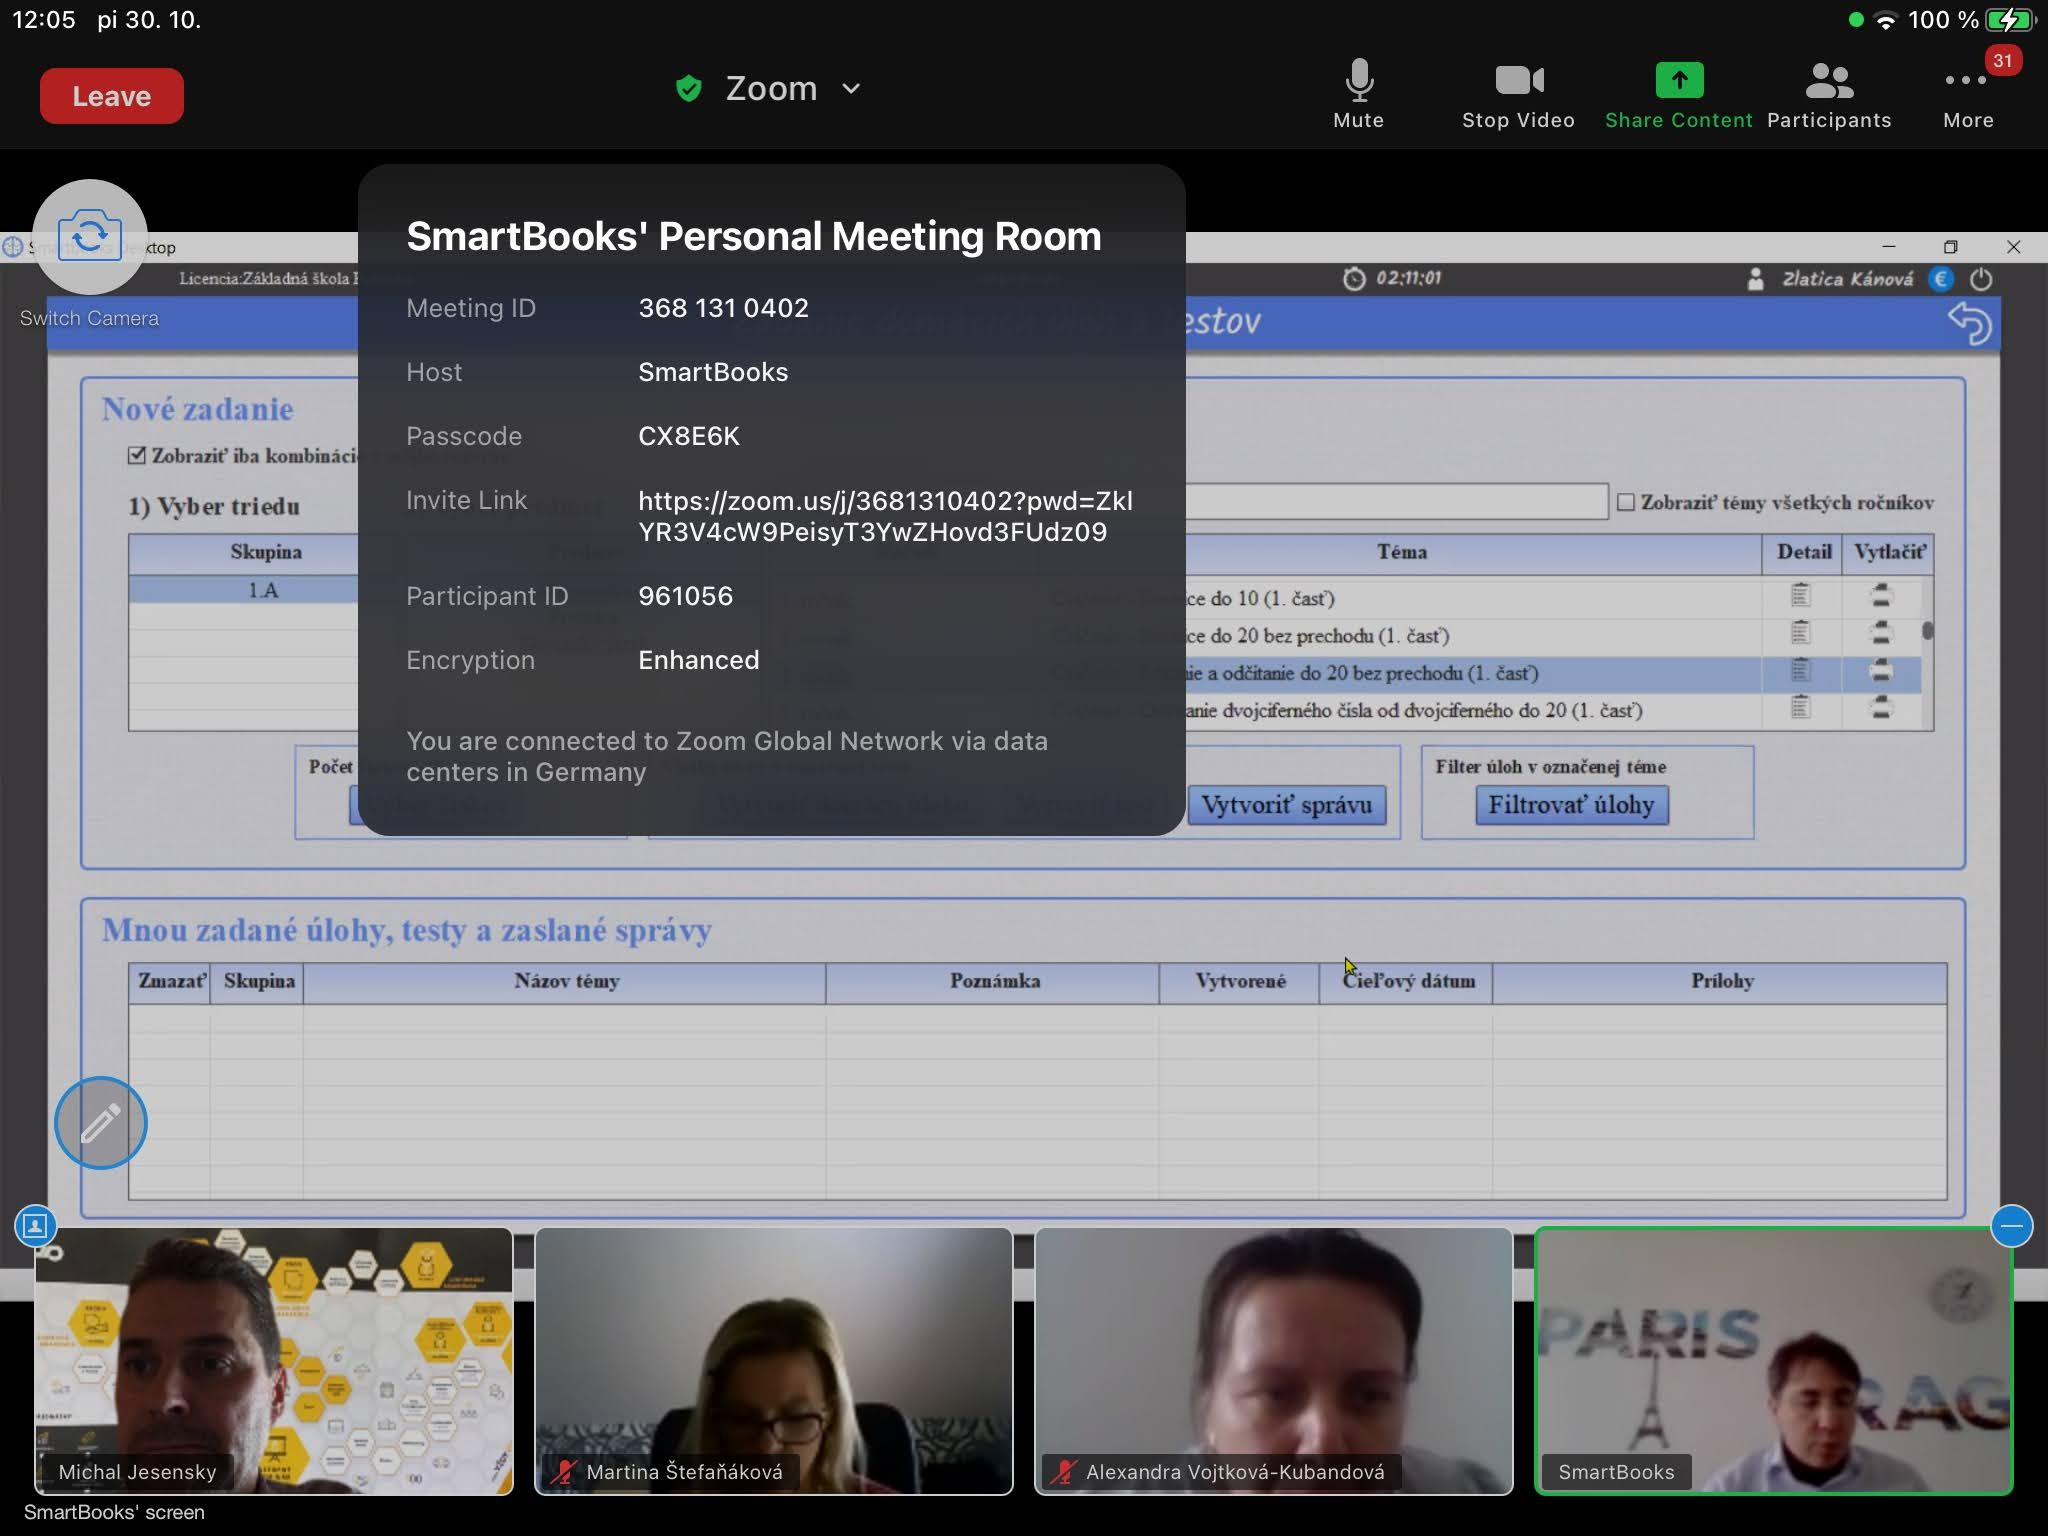The height and width of the screenshot is (1536, 2048).
Task: Click the Vytvoriť správu button
Action: pos(1286,805)
